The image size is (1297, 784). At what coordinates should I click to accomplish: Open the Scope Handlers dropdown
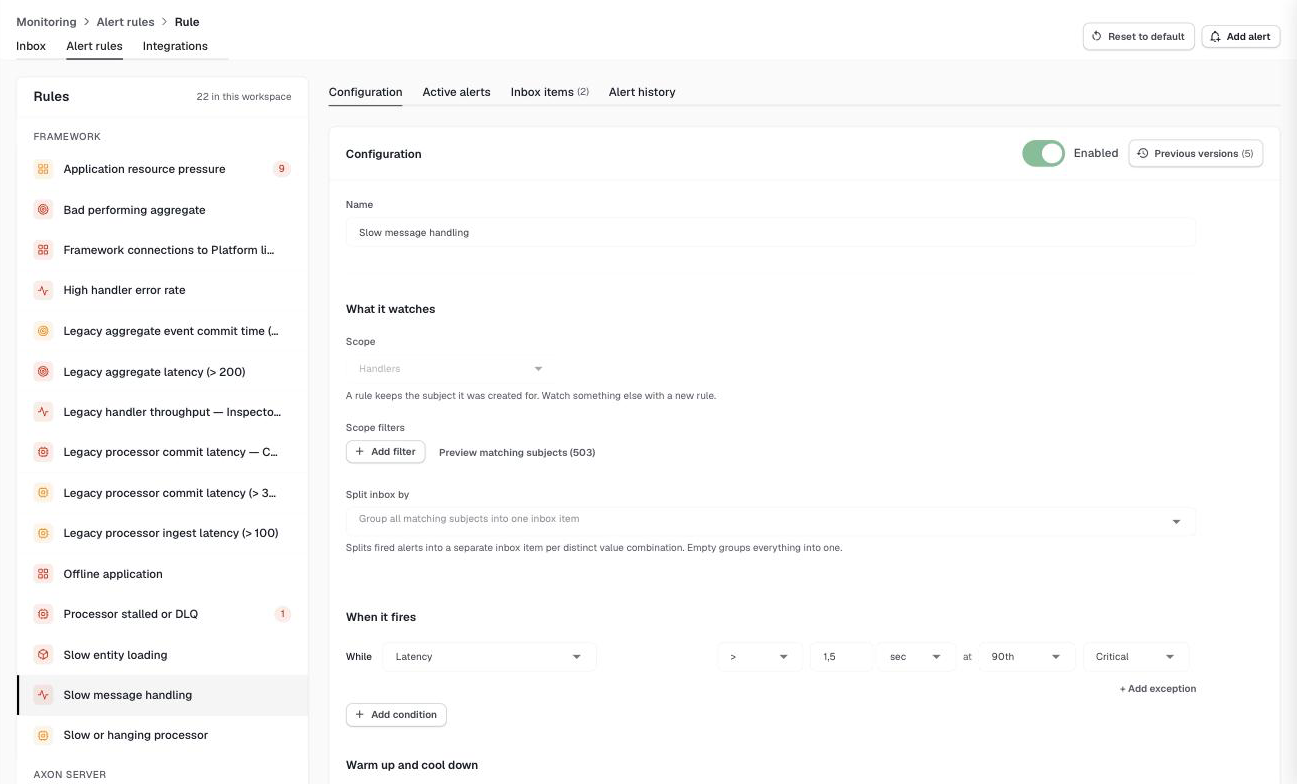(x=448, y=369)
